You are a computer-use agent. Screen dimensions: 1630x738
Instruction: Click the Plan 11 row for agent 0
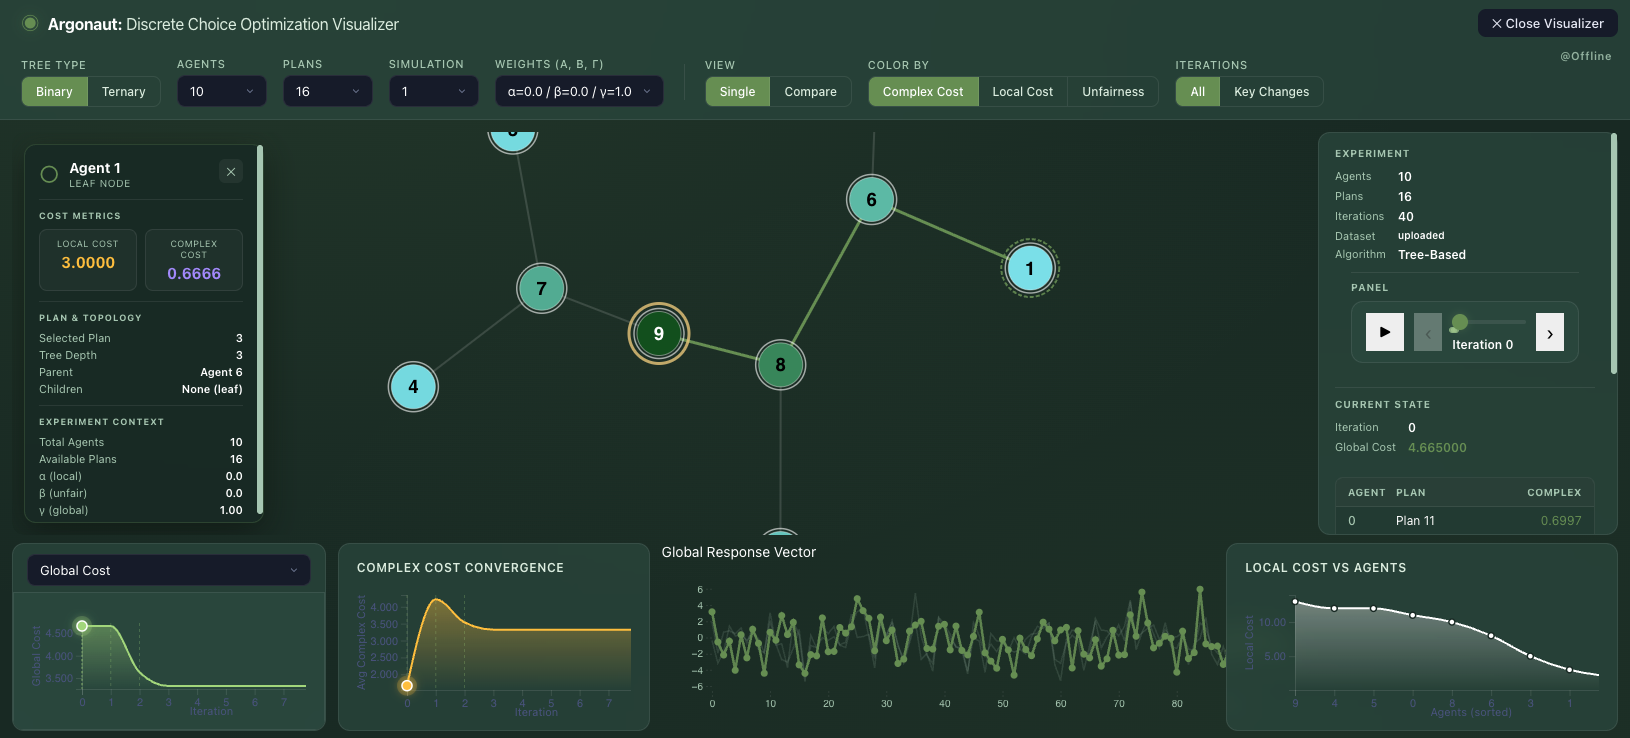pyautogui.click(x=1465, y=520)
